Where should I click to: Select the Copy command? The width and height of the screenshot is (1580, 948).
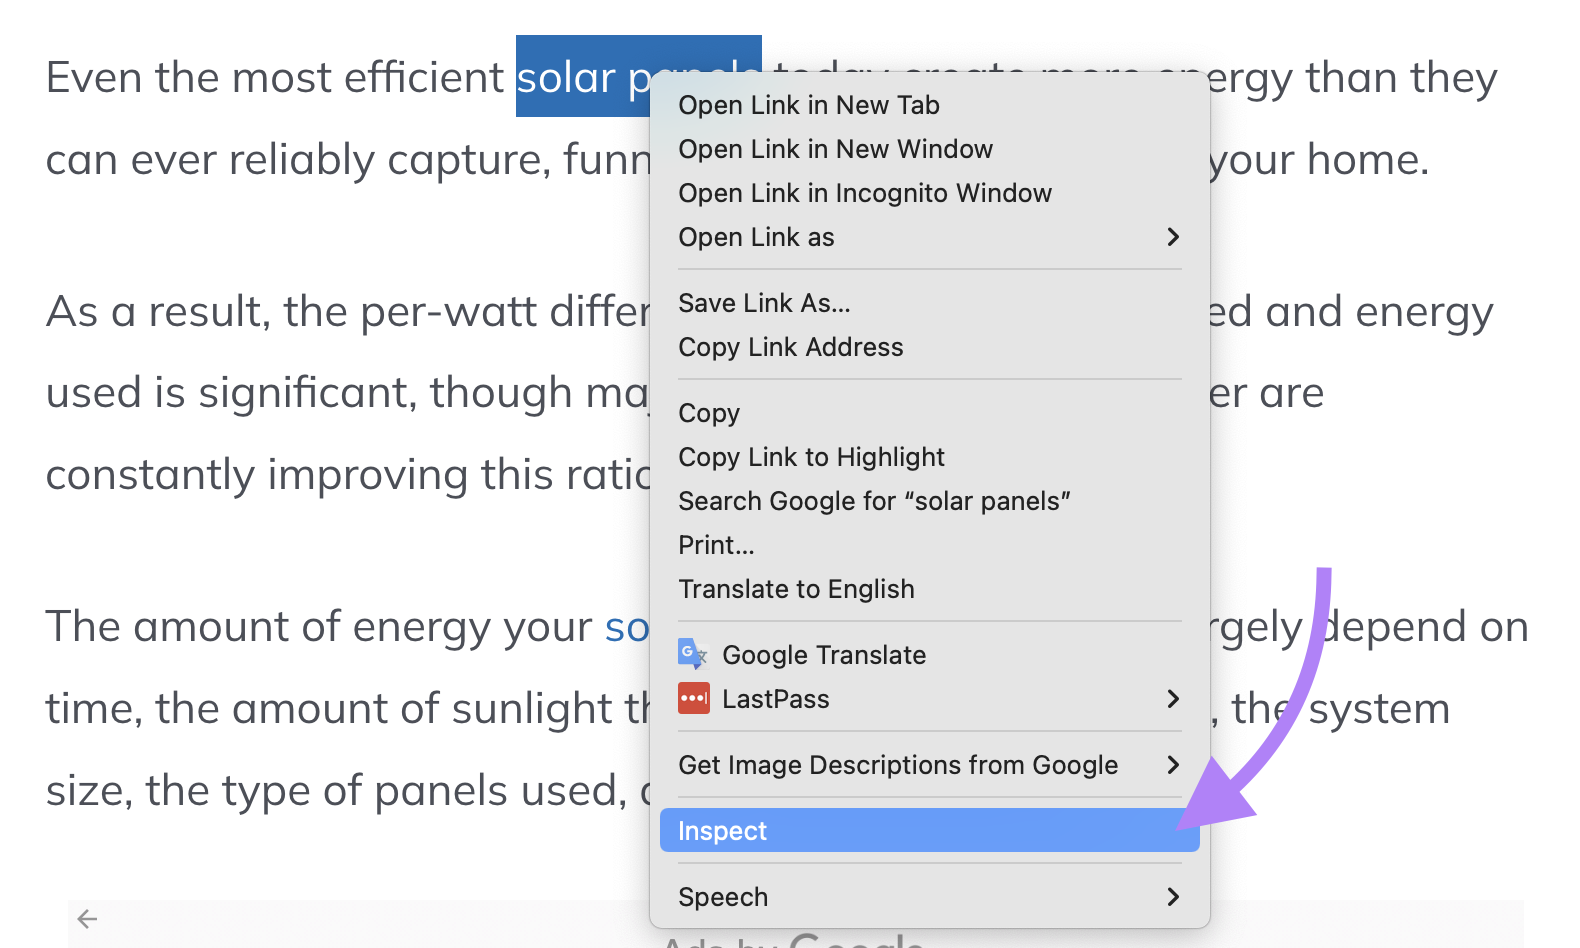(x=709, y=412)
